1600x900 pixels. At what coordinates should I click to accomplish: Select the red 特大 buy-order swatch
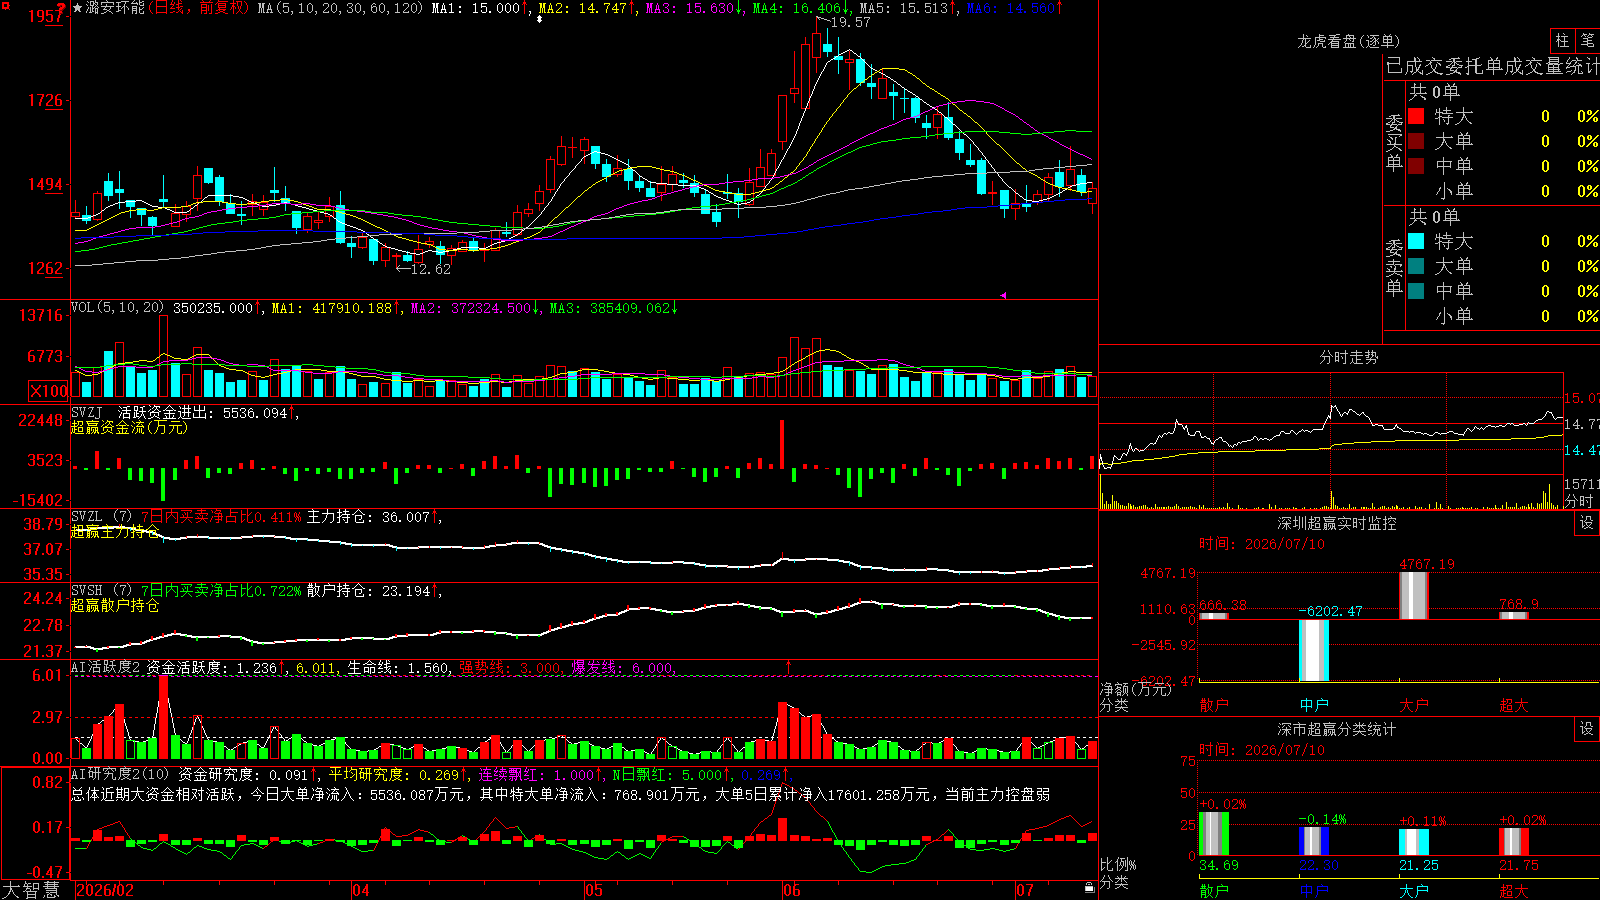(1416, 116)
